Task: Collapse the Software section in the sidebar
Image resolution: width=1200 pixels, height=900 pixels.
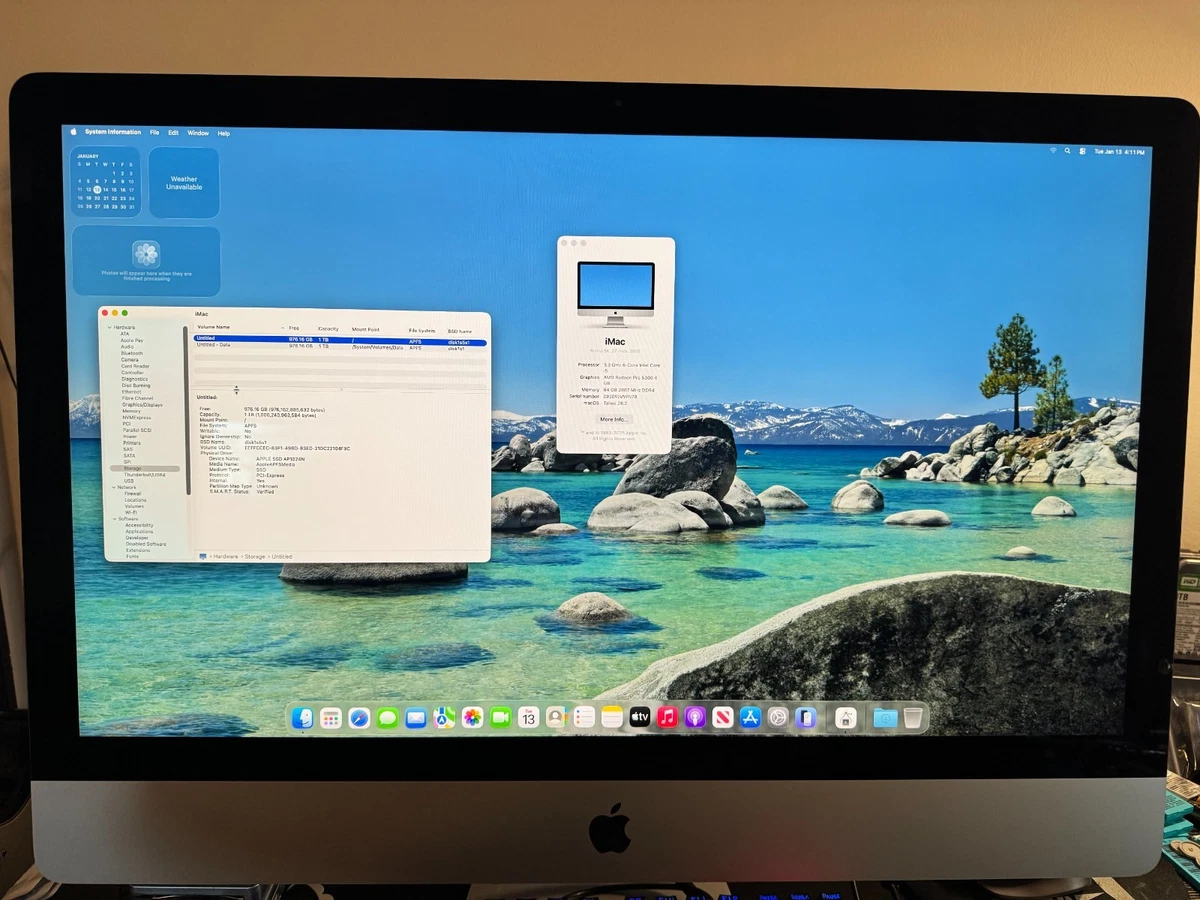Action: pos(114,519)
